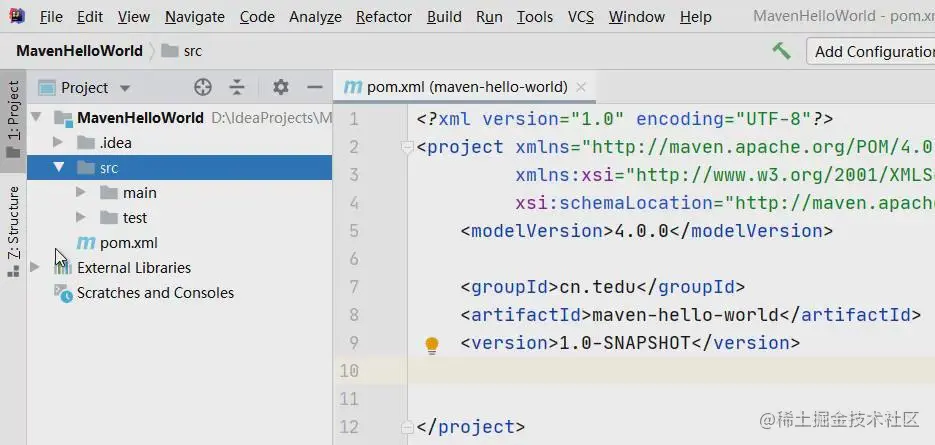935x445 pixels.
Task: Open the Tools menu
Action: coord(535,17)
